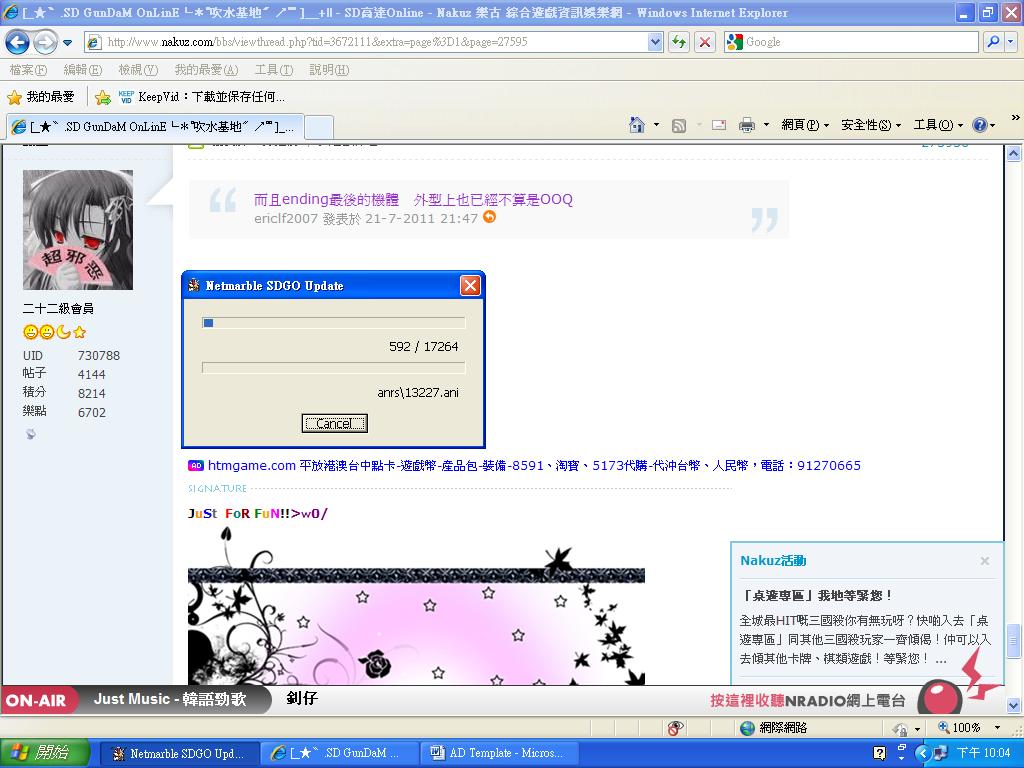Click the Just Music - 韓語勁歌 program label
This screenshot has width=1024, height=768.
[170, 699]
